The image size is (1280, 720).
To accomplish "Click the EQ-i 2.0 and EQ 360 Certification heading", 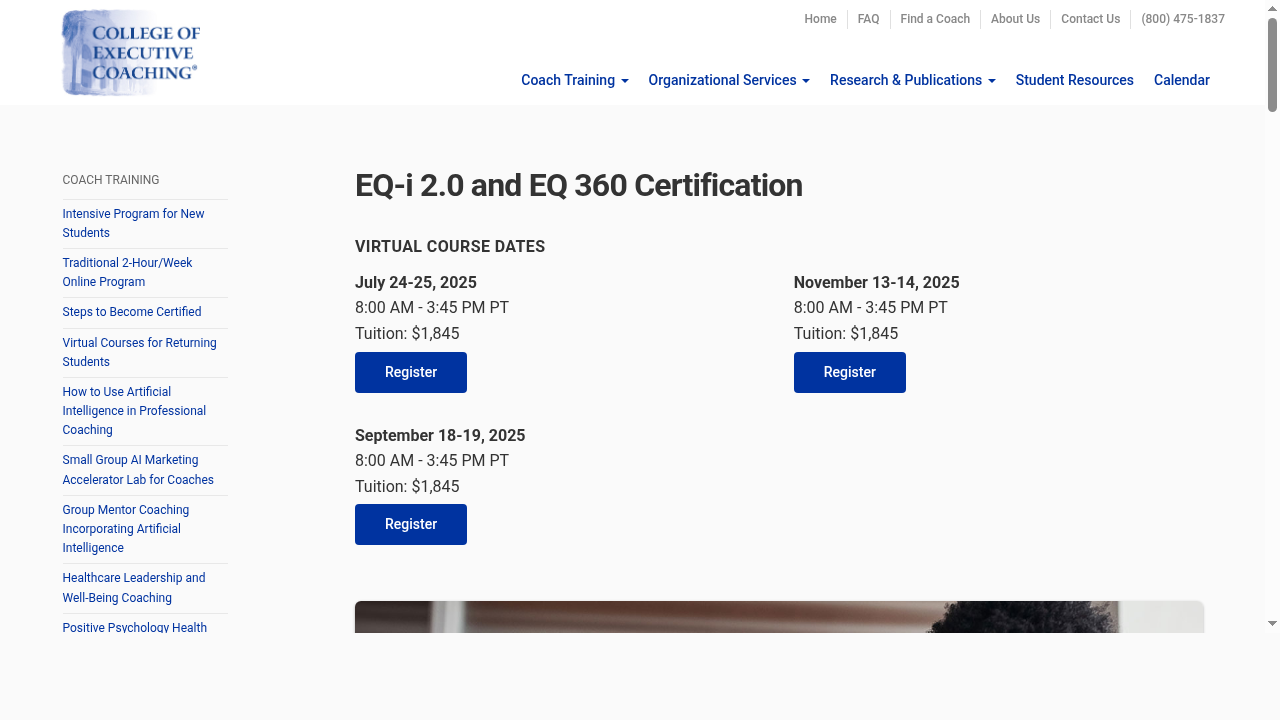I will 579,185.
